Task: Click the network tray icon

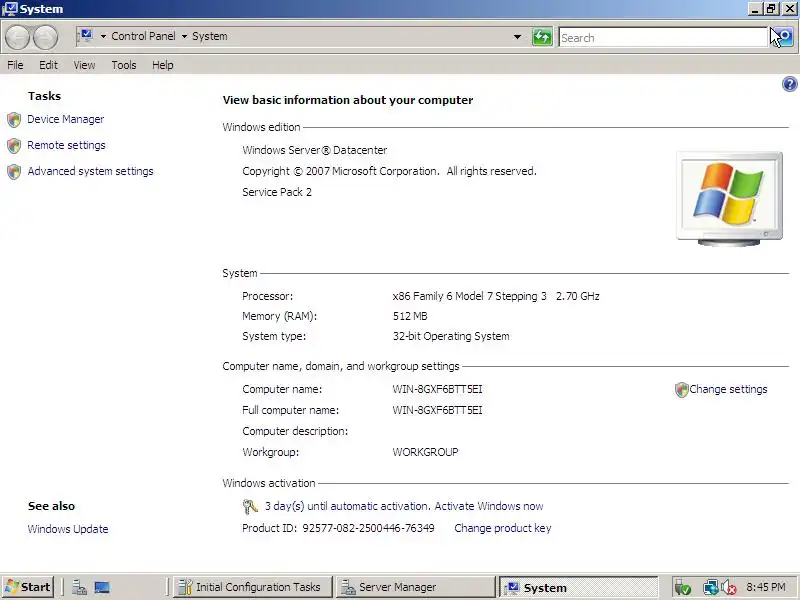Action: click(x=710, y=588)
